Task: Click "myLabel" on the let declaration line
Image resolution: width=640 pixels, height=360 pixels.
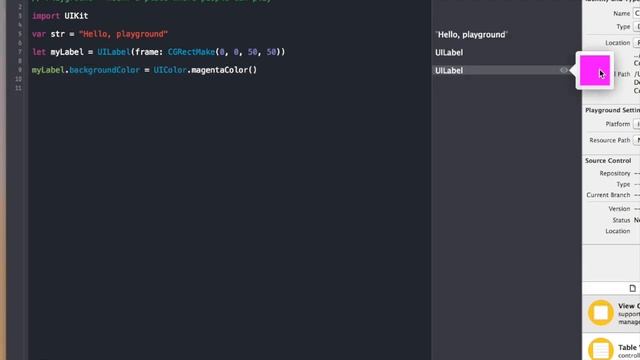Action: point(67,52)
